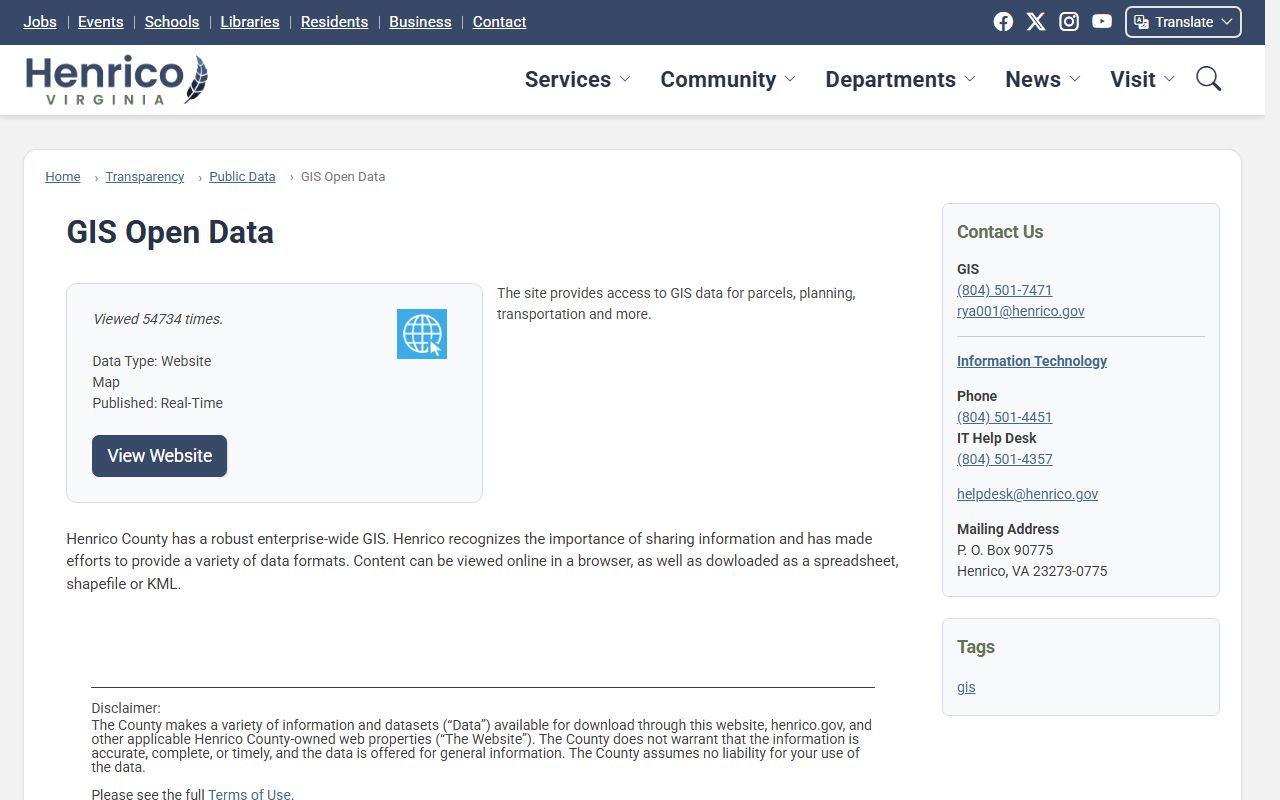The height and width of the screenshot is (800, 1280).
Task: Open Libraries in the top bar
Action: [x=250, y=22]
